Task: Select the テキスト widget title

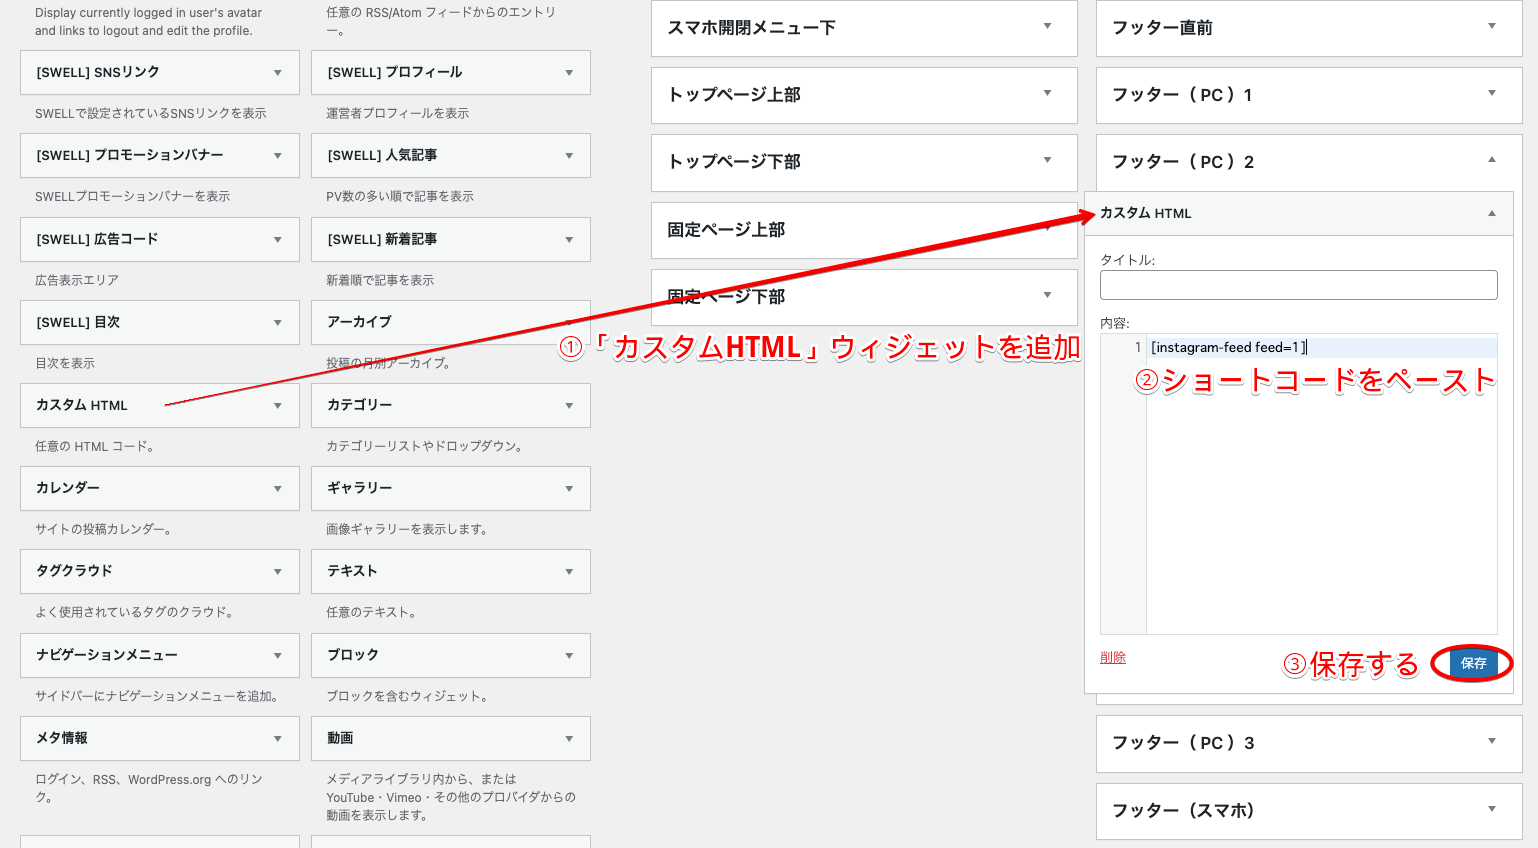Action: click(x=352, y=570)
